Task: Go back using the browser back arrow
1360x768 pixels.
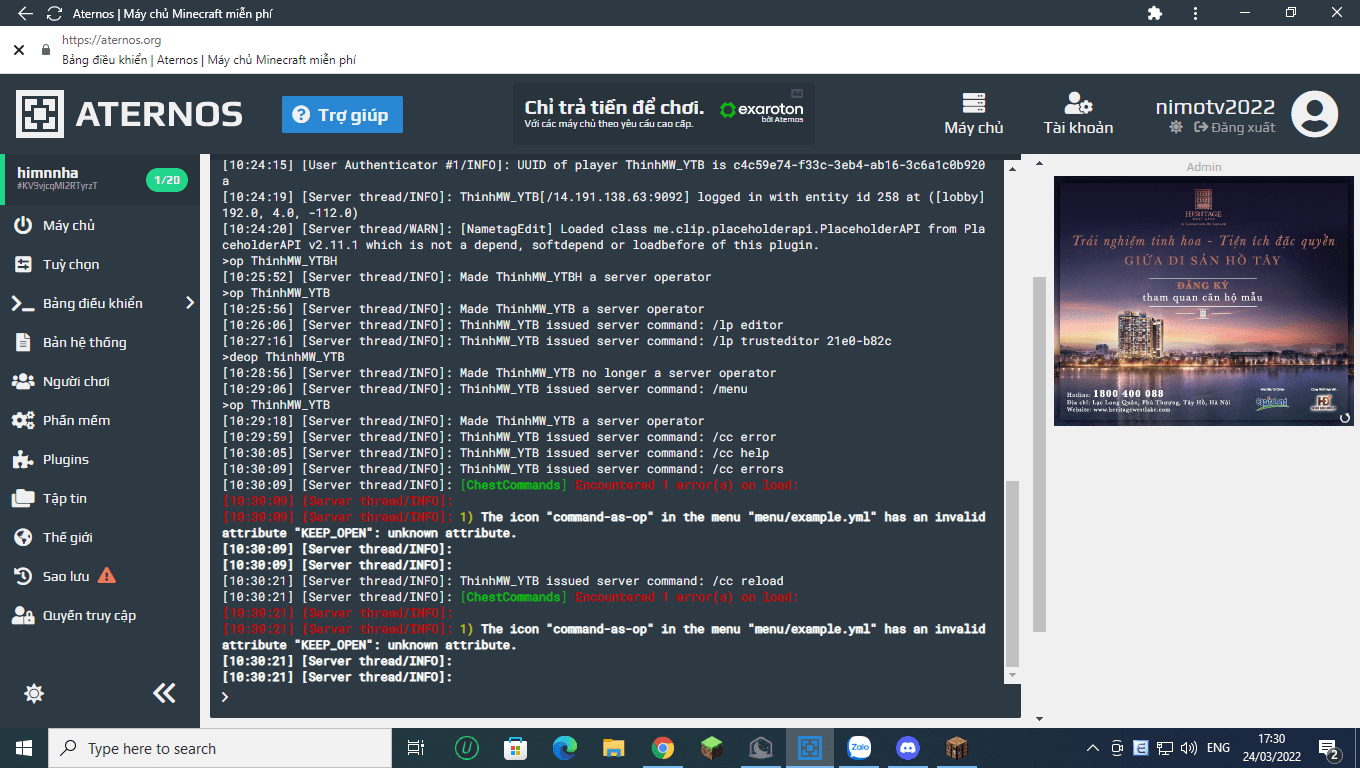Action: 25,14
